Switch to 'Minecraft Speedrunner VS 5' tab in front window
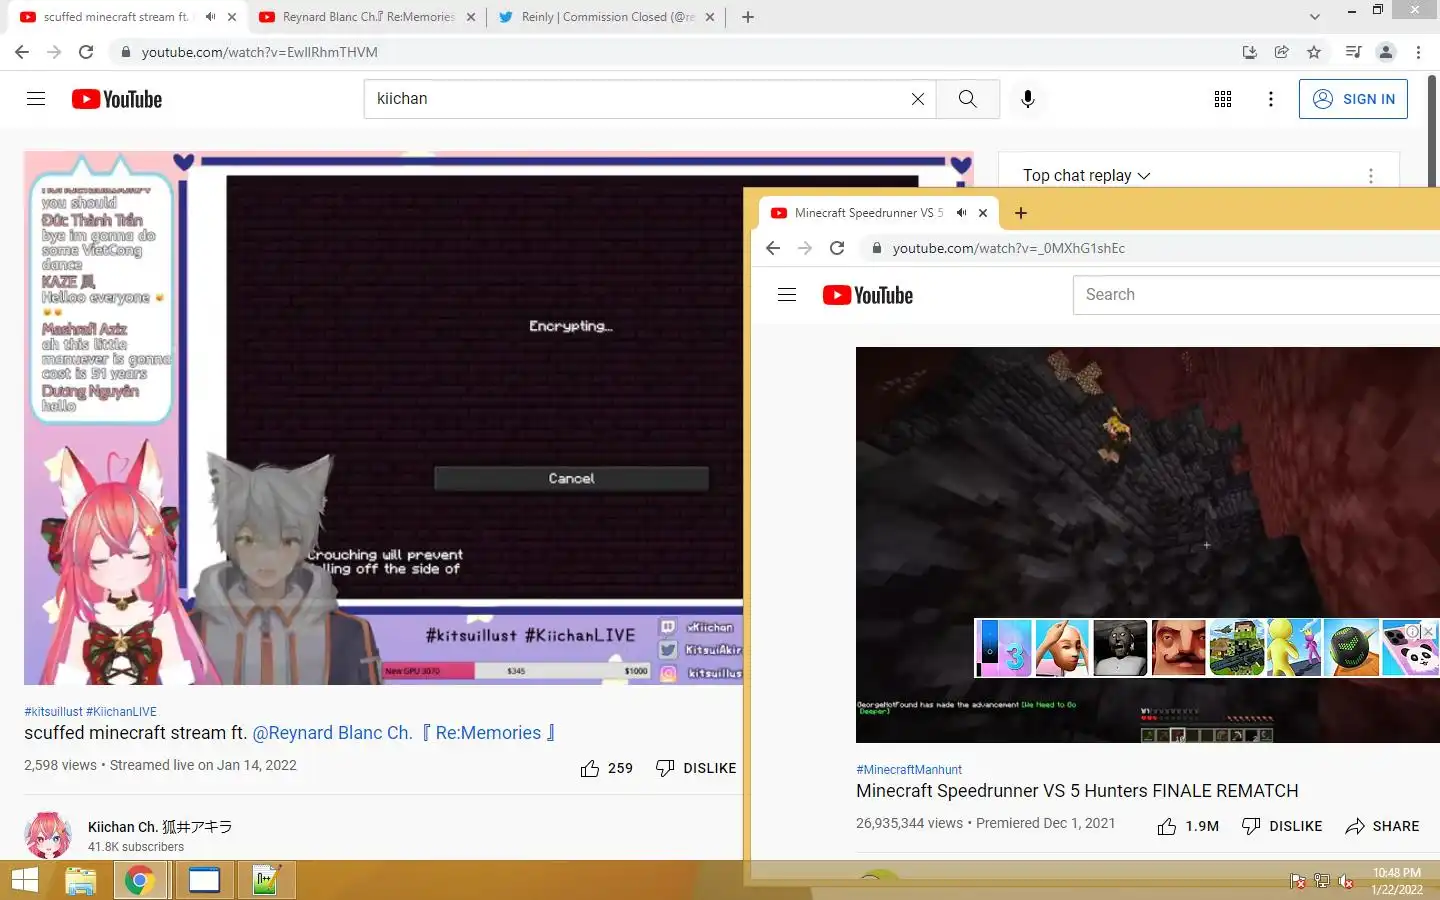The height and width of the screenshot is (900, 1440). pos(869,213)
